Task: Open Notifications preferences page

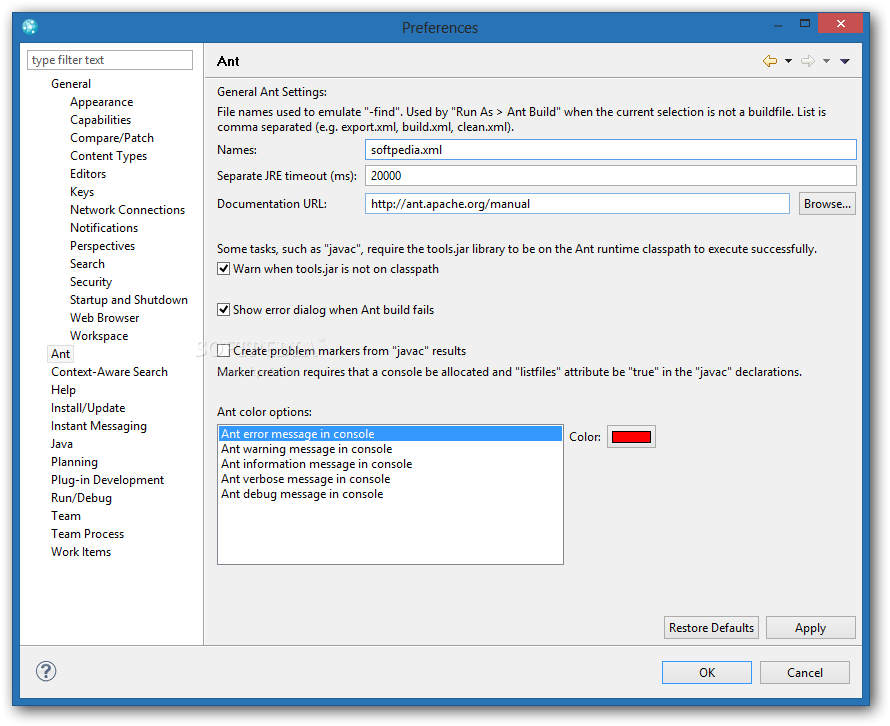Action: (104, 228)
